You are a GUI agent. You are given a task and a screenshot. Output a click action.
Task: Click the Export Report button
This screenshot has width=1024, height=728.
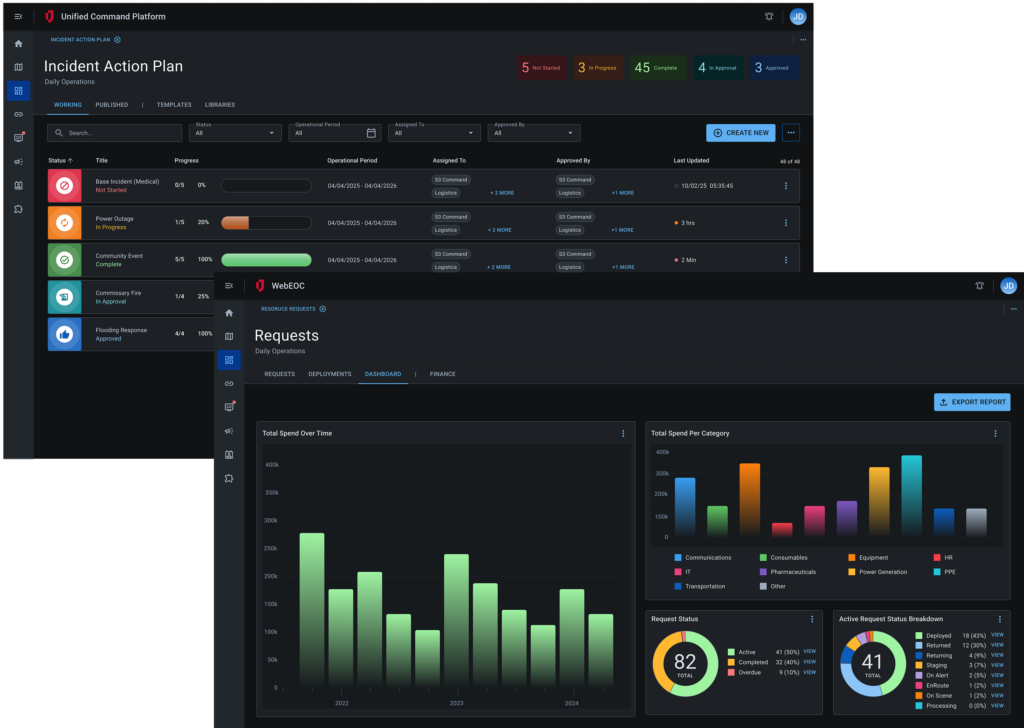point(972,402)
